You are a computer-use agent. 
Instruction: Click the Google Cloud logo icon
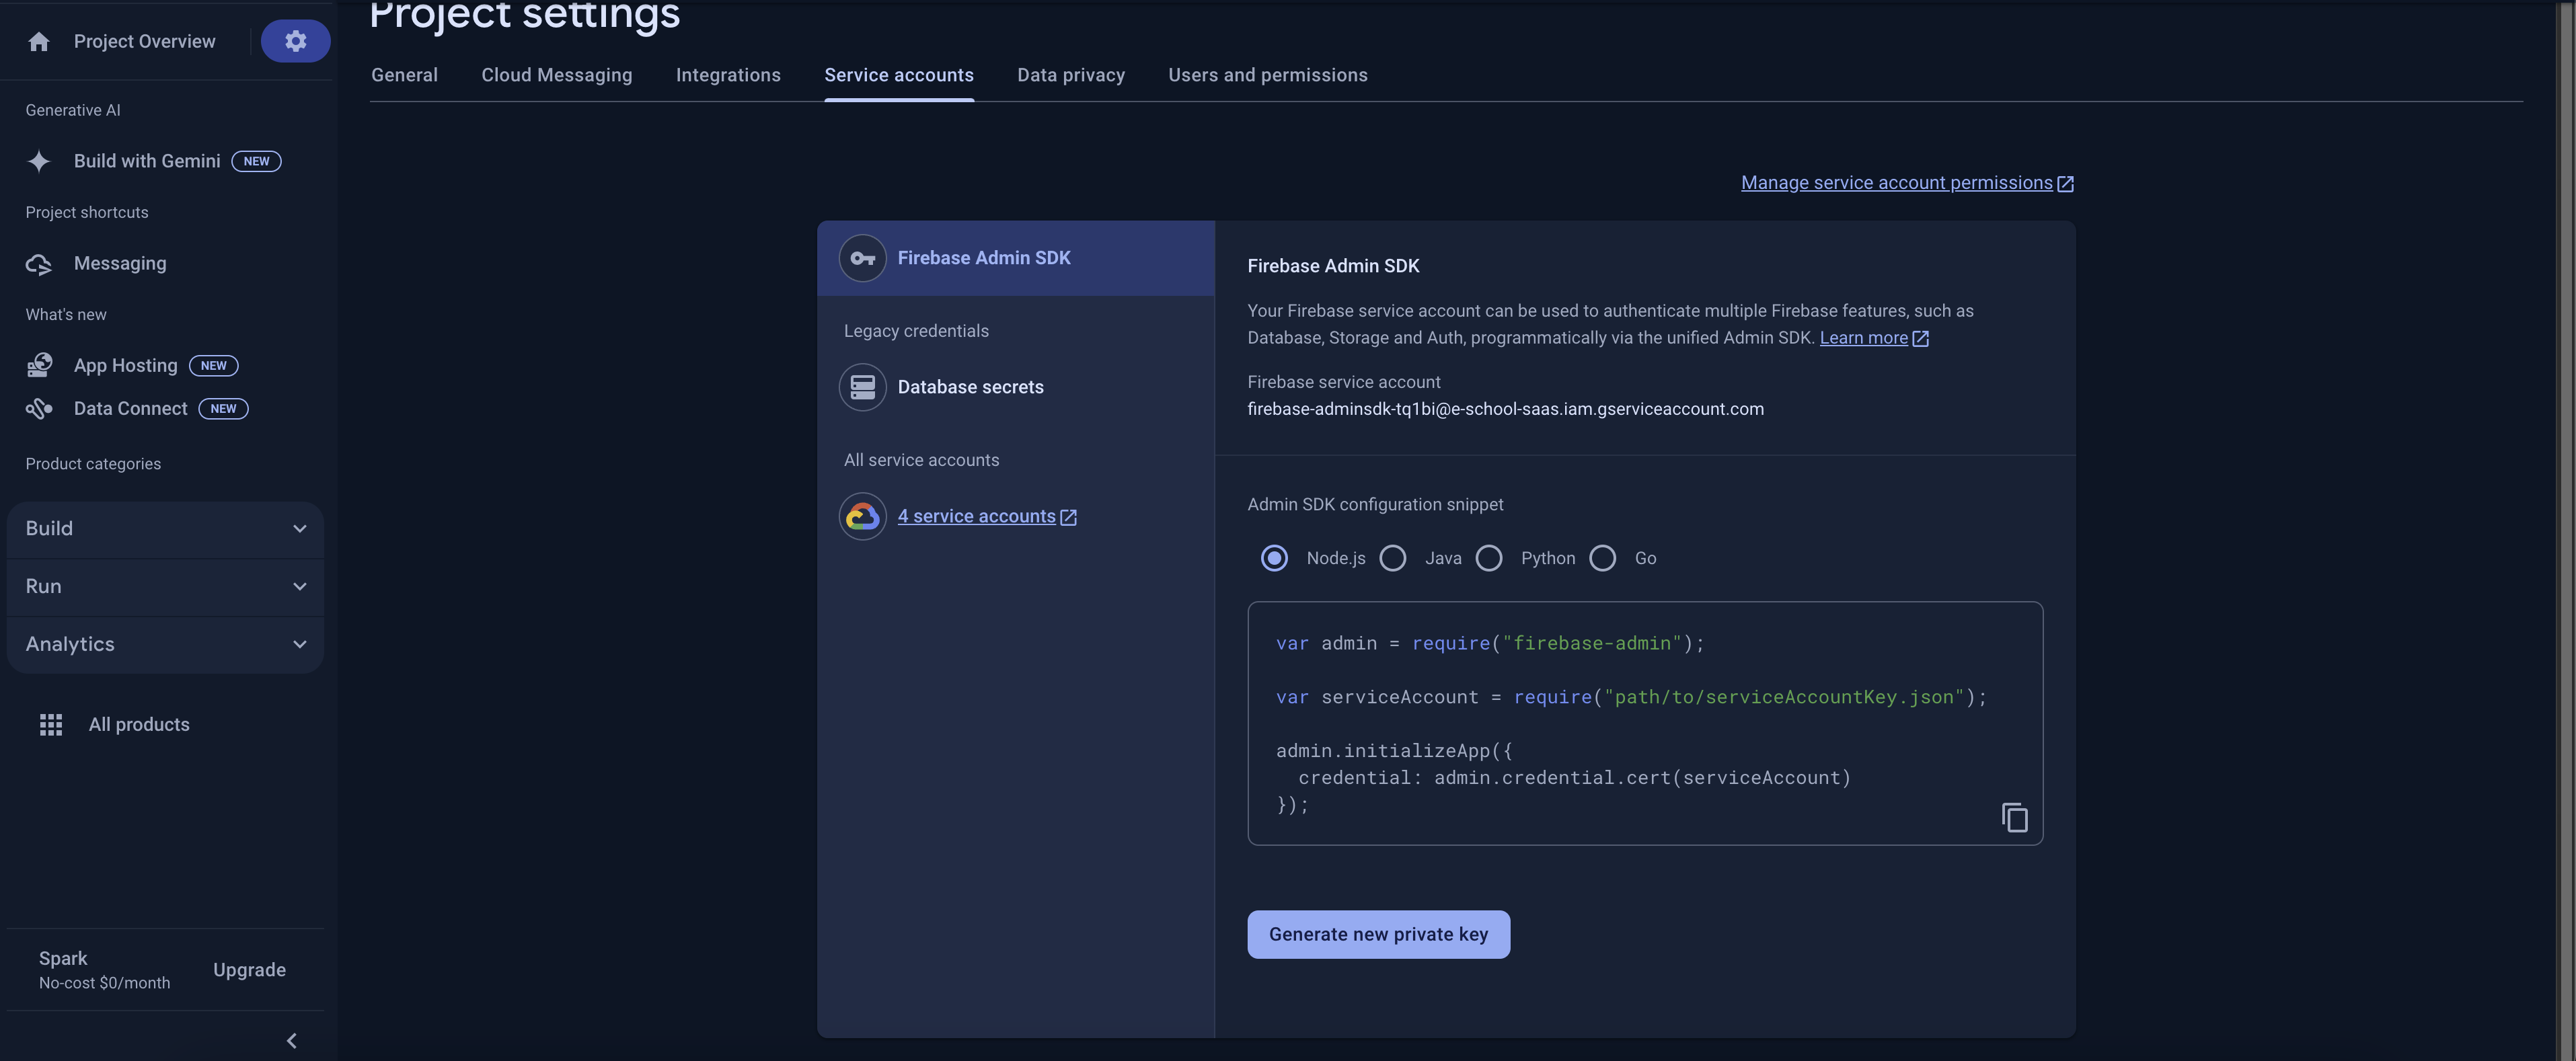[862, 516]
